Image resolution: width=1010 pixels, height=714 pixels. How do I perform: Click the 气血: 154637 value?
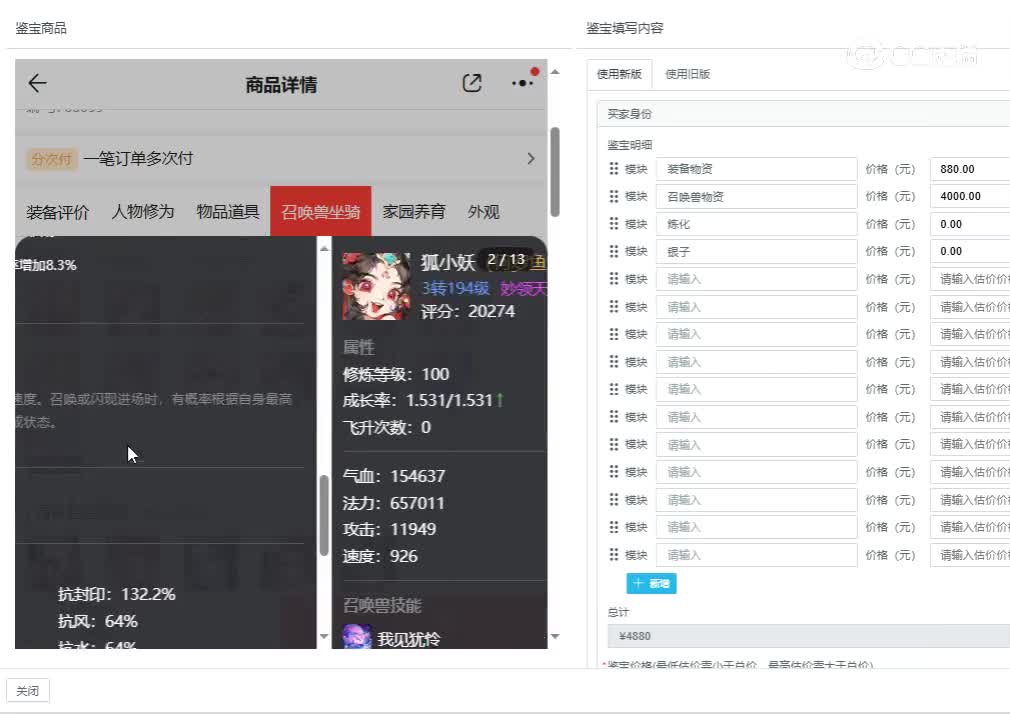coord(394,476)
